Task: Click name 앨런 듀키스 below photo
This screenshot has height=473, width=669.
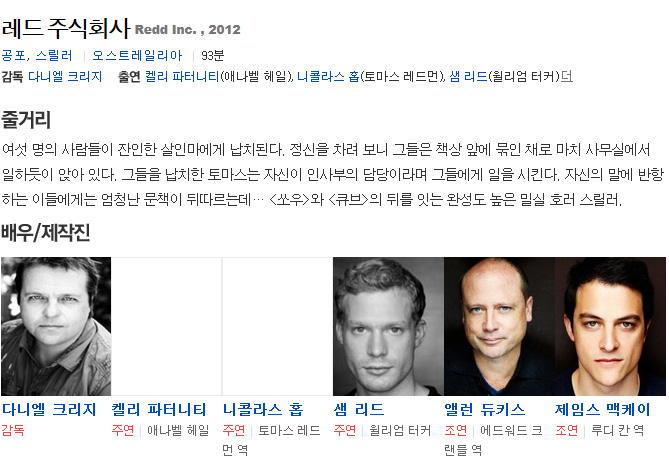Action: click(485, 409)
